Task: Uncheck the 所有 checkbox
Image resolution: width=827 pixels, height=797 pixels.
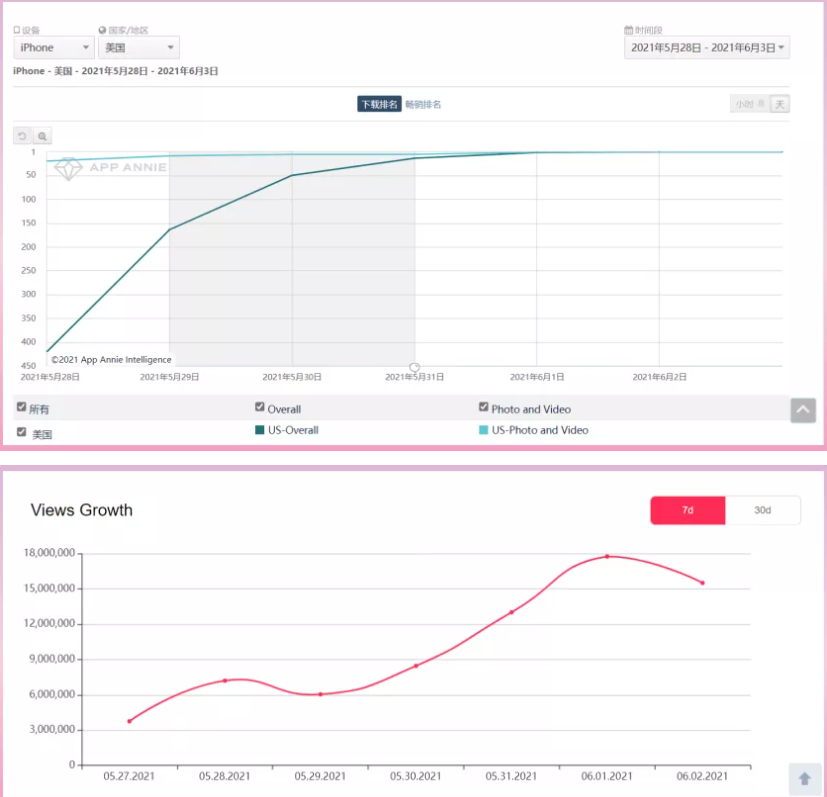Action: [22, 408]
